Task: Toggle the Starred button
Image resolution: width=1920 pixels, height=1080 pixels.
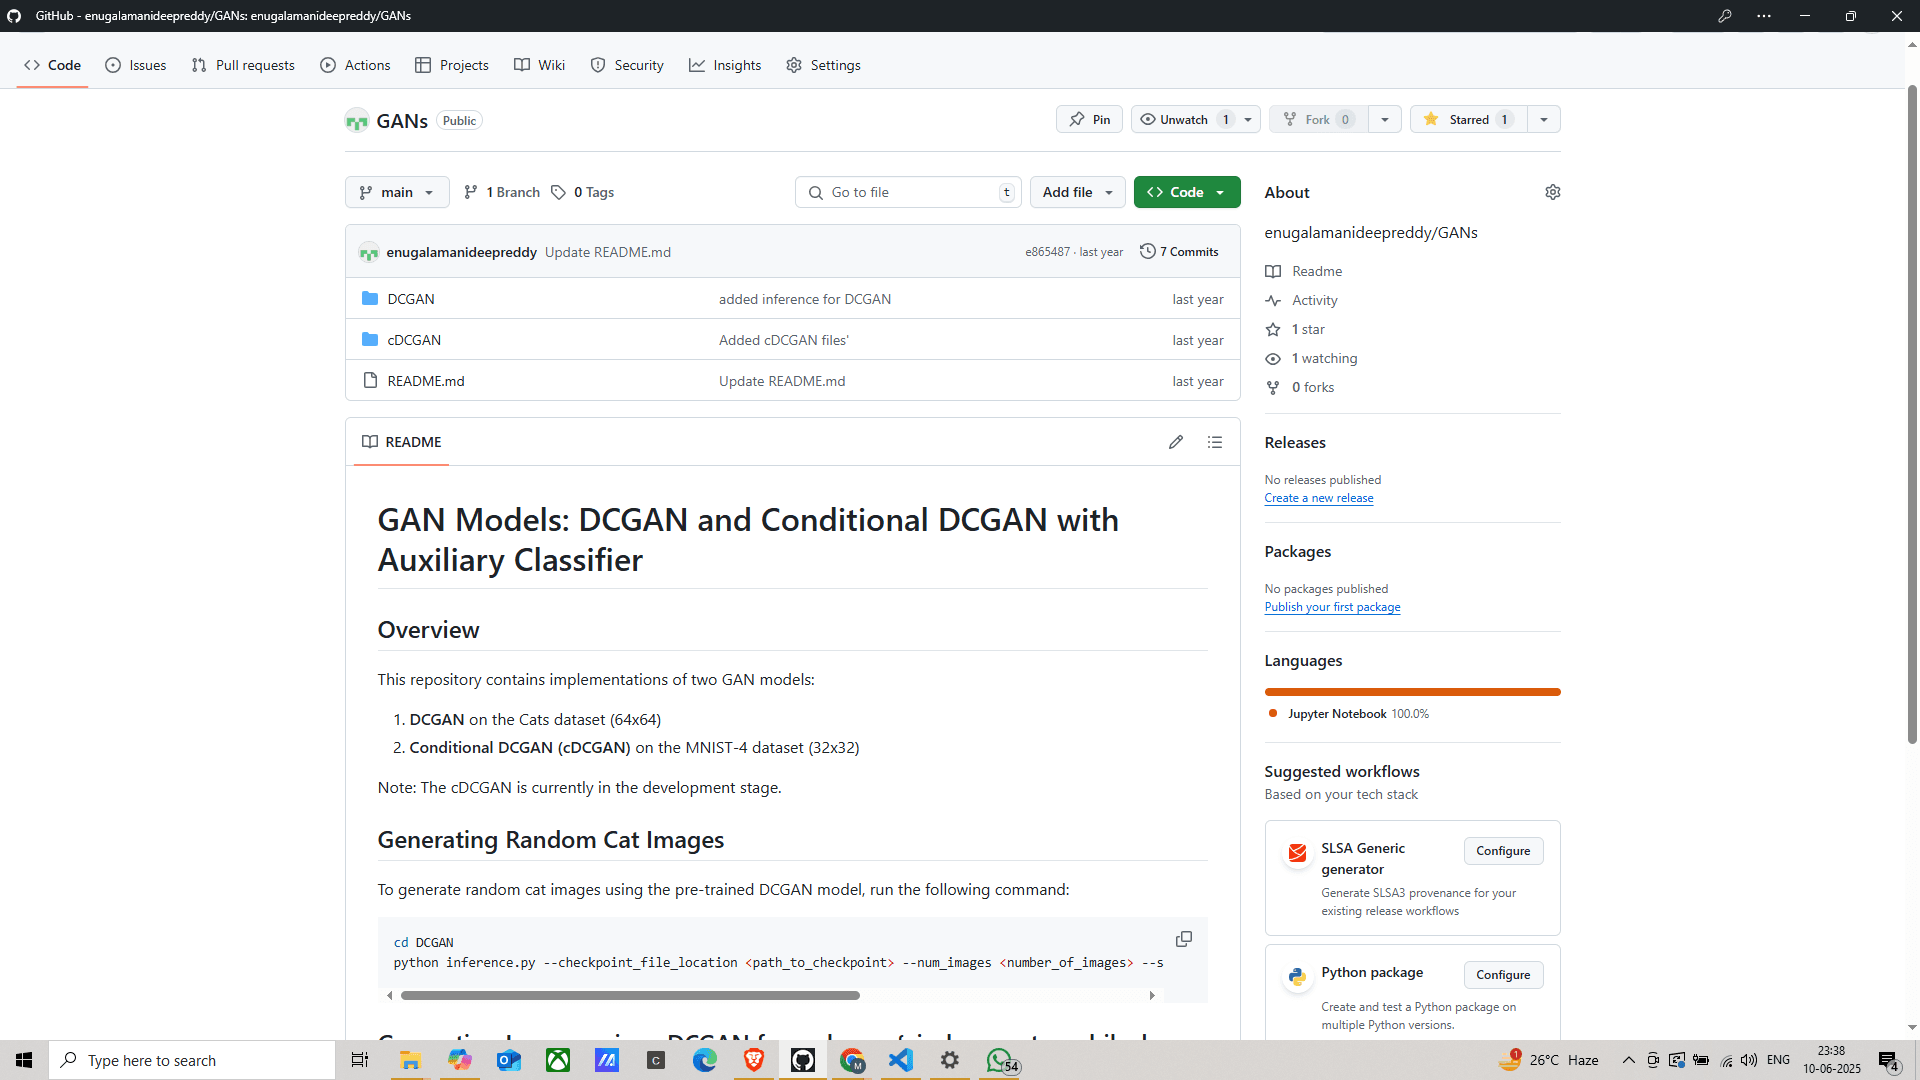Action: tap(1469, 120)
